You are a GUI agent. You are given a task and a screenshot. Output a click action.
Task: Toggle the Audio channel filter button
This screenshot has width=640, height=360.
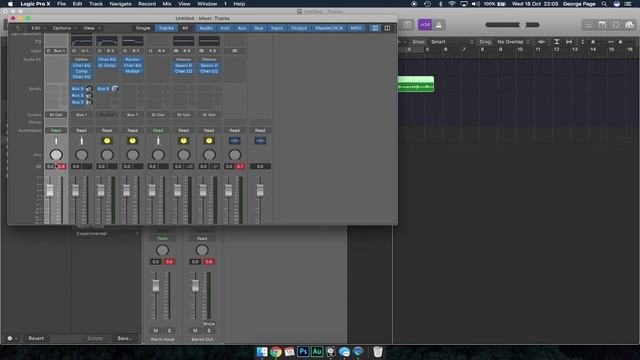tap(206, 28)
